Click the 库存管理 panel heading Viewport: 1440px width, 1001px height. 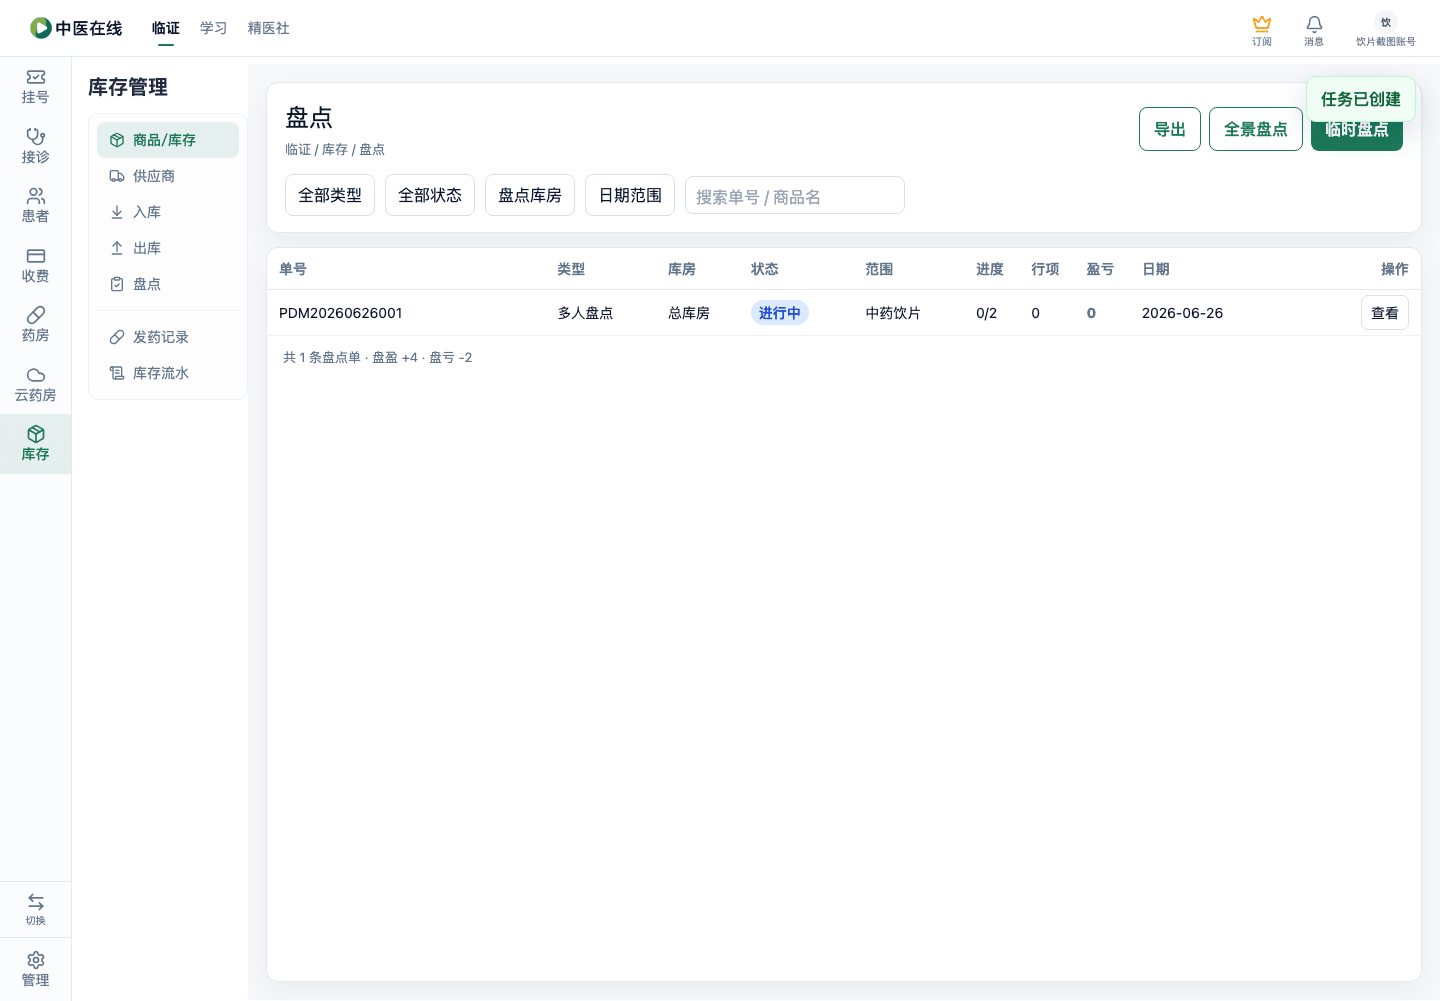(128, 87)
